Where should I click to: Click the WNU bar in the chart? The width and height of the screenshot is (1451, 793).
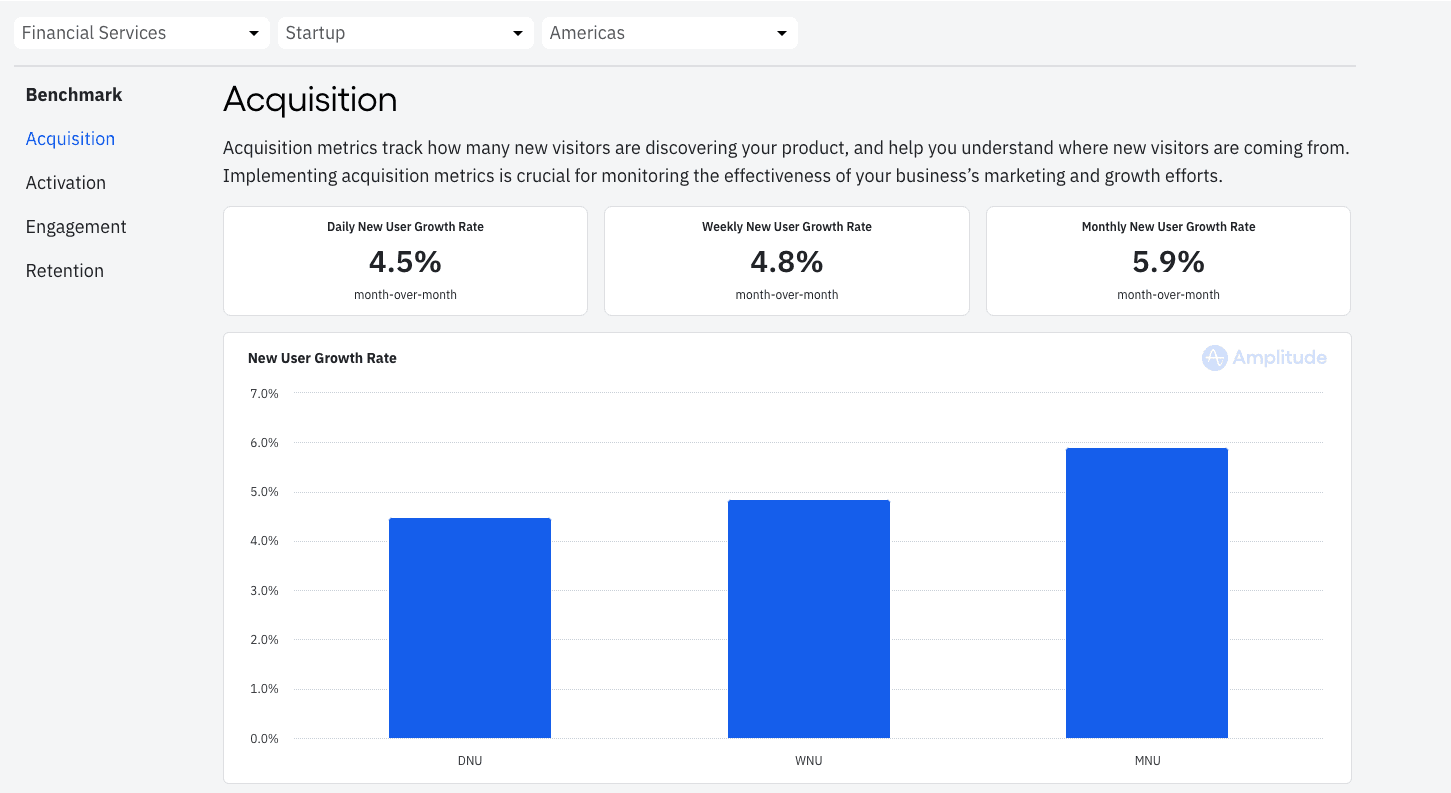(x=809, y=618)
